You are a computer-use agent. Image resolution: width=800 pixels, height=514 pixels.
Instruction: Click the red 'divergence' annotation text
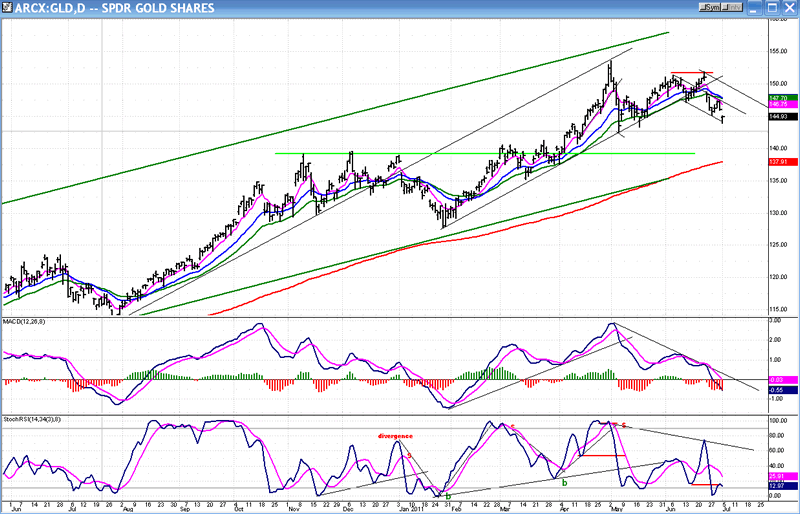point(394,436)
